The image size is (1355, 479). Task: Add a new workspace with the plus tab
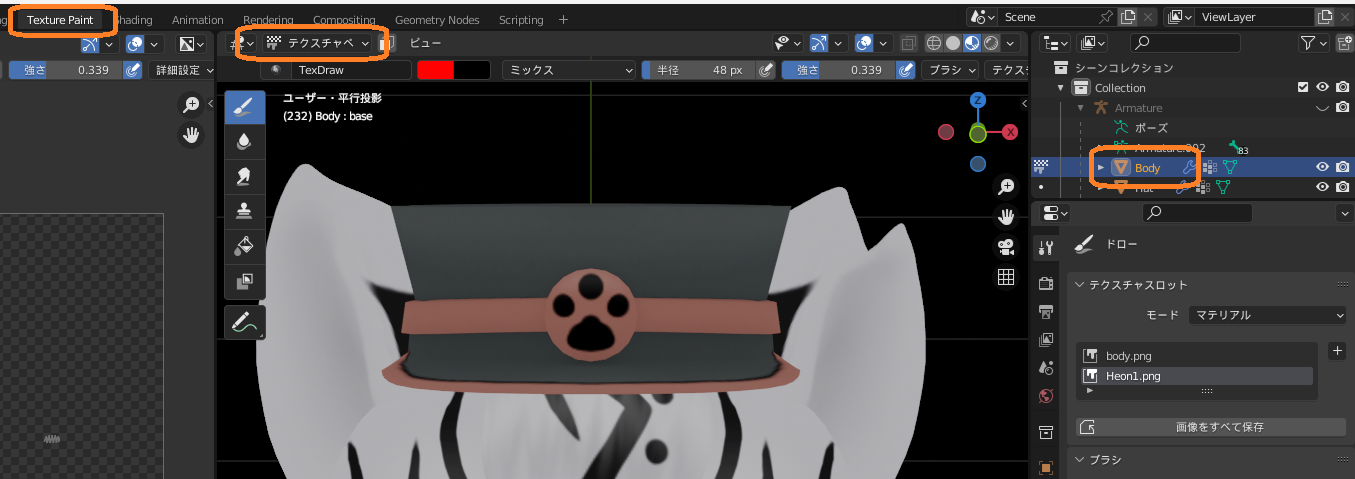point(563,19)
